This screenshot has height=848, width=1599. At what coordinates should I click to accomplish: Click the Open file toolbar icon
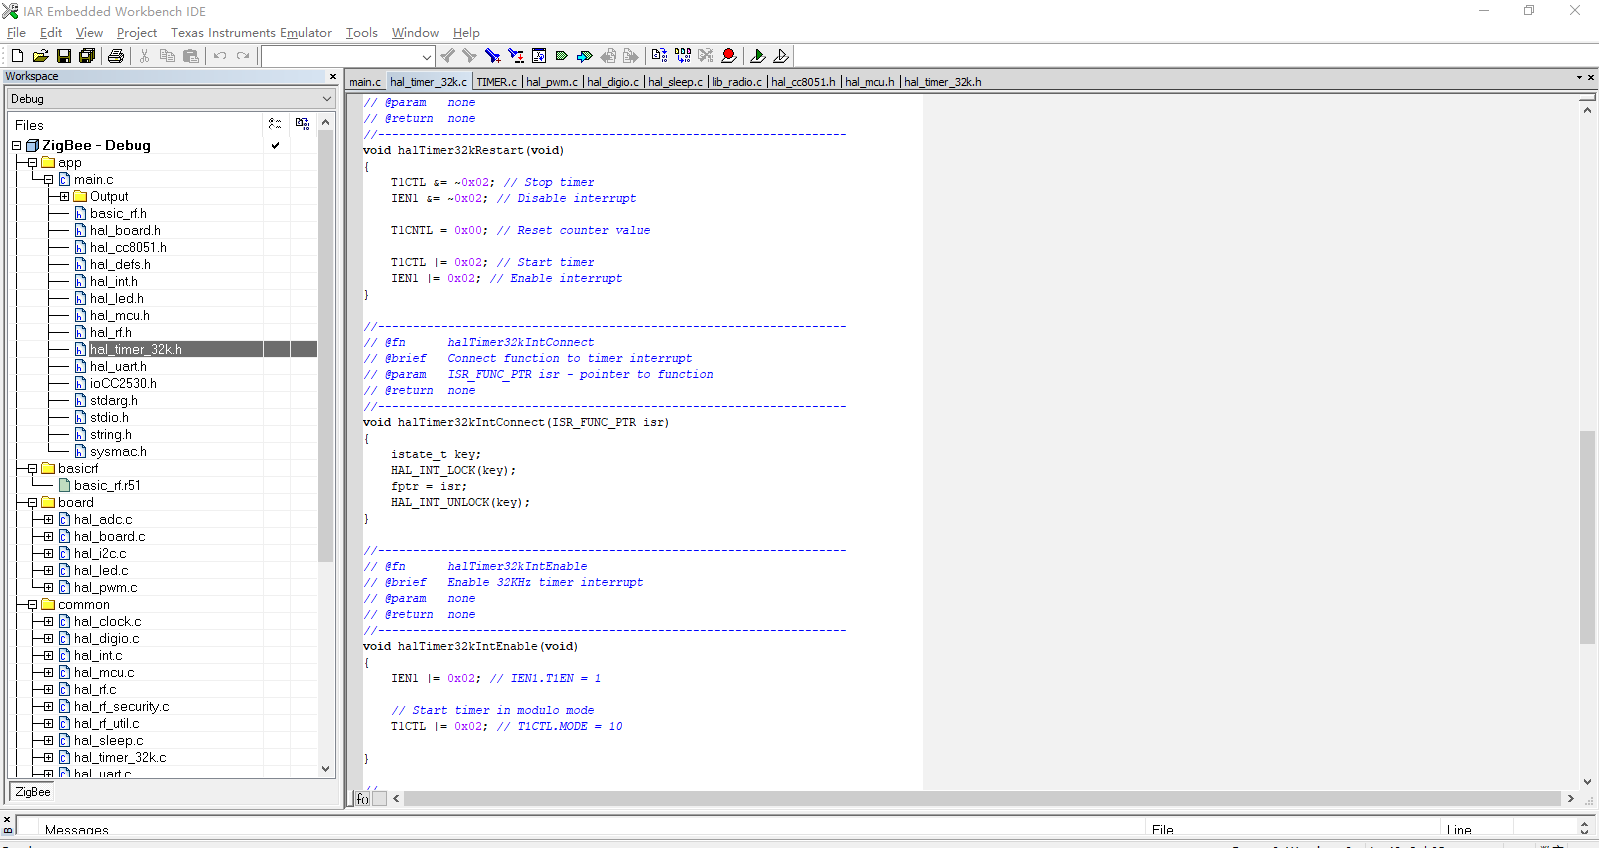point(40,56)
